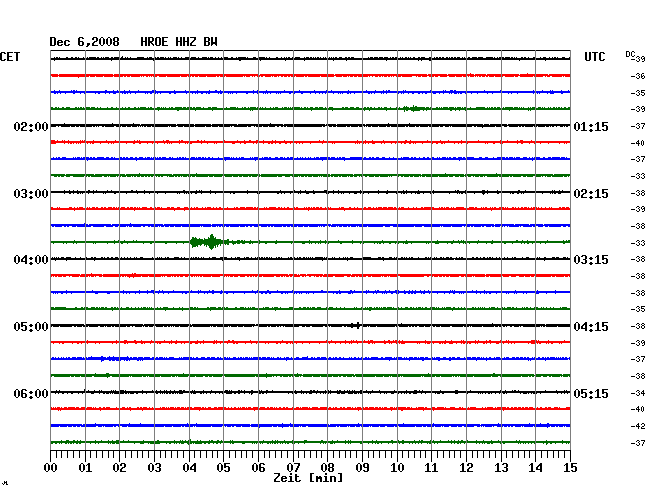Click the "05" minute axis label
Viewport: 650px width, 494px height.
[x=223, y=468]
